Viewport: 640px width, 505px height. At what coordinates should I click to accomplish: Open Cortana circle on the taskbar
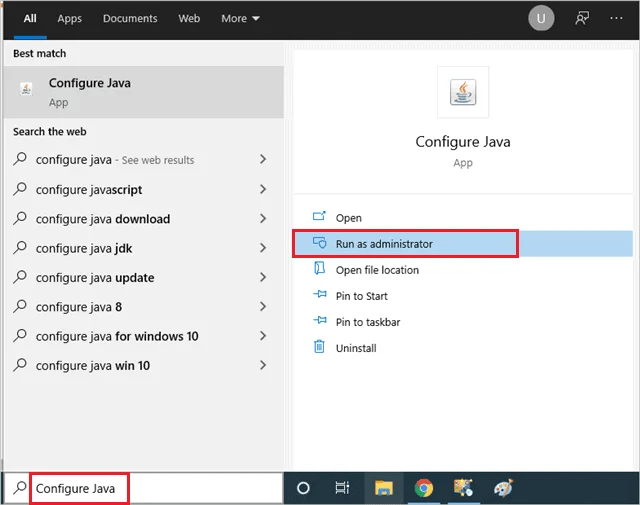point(303,488)
